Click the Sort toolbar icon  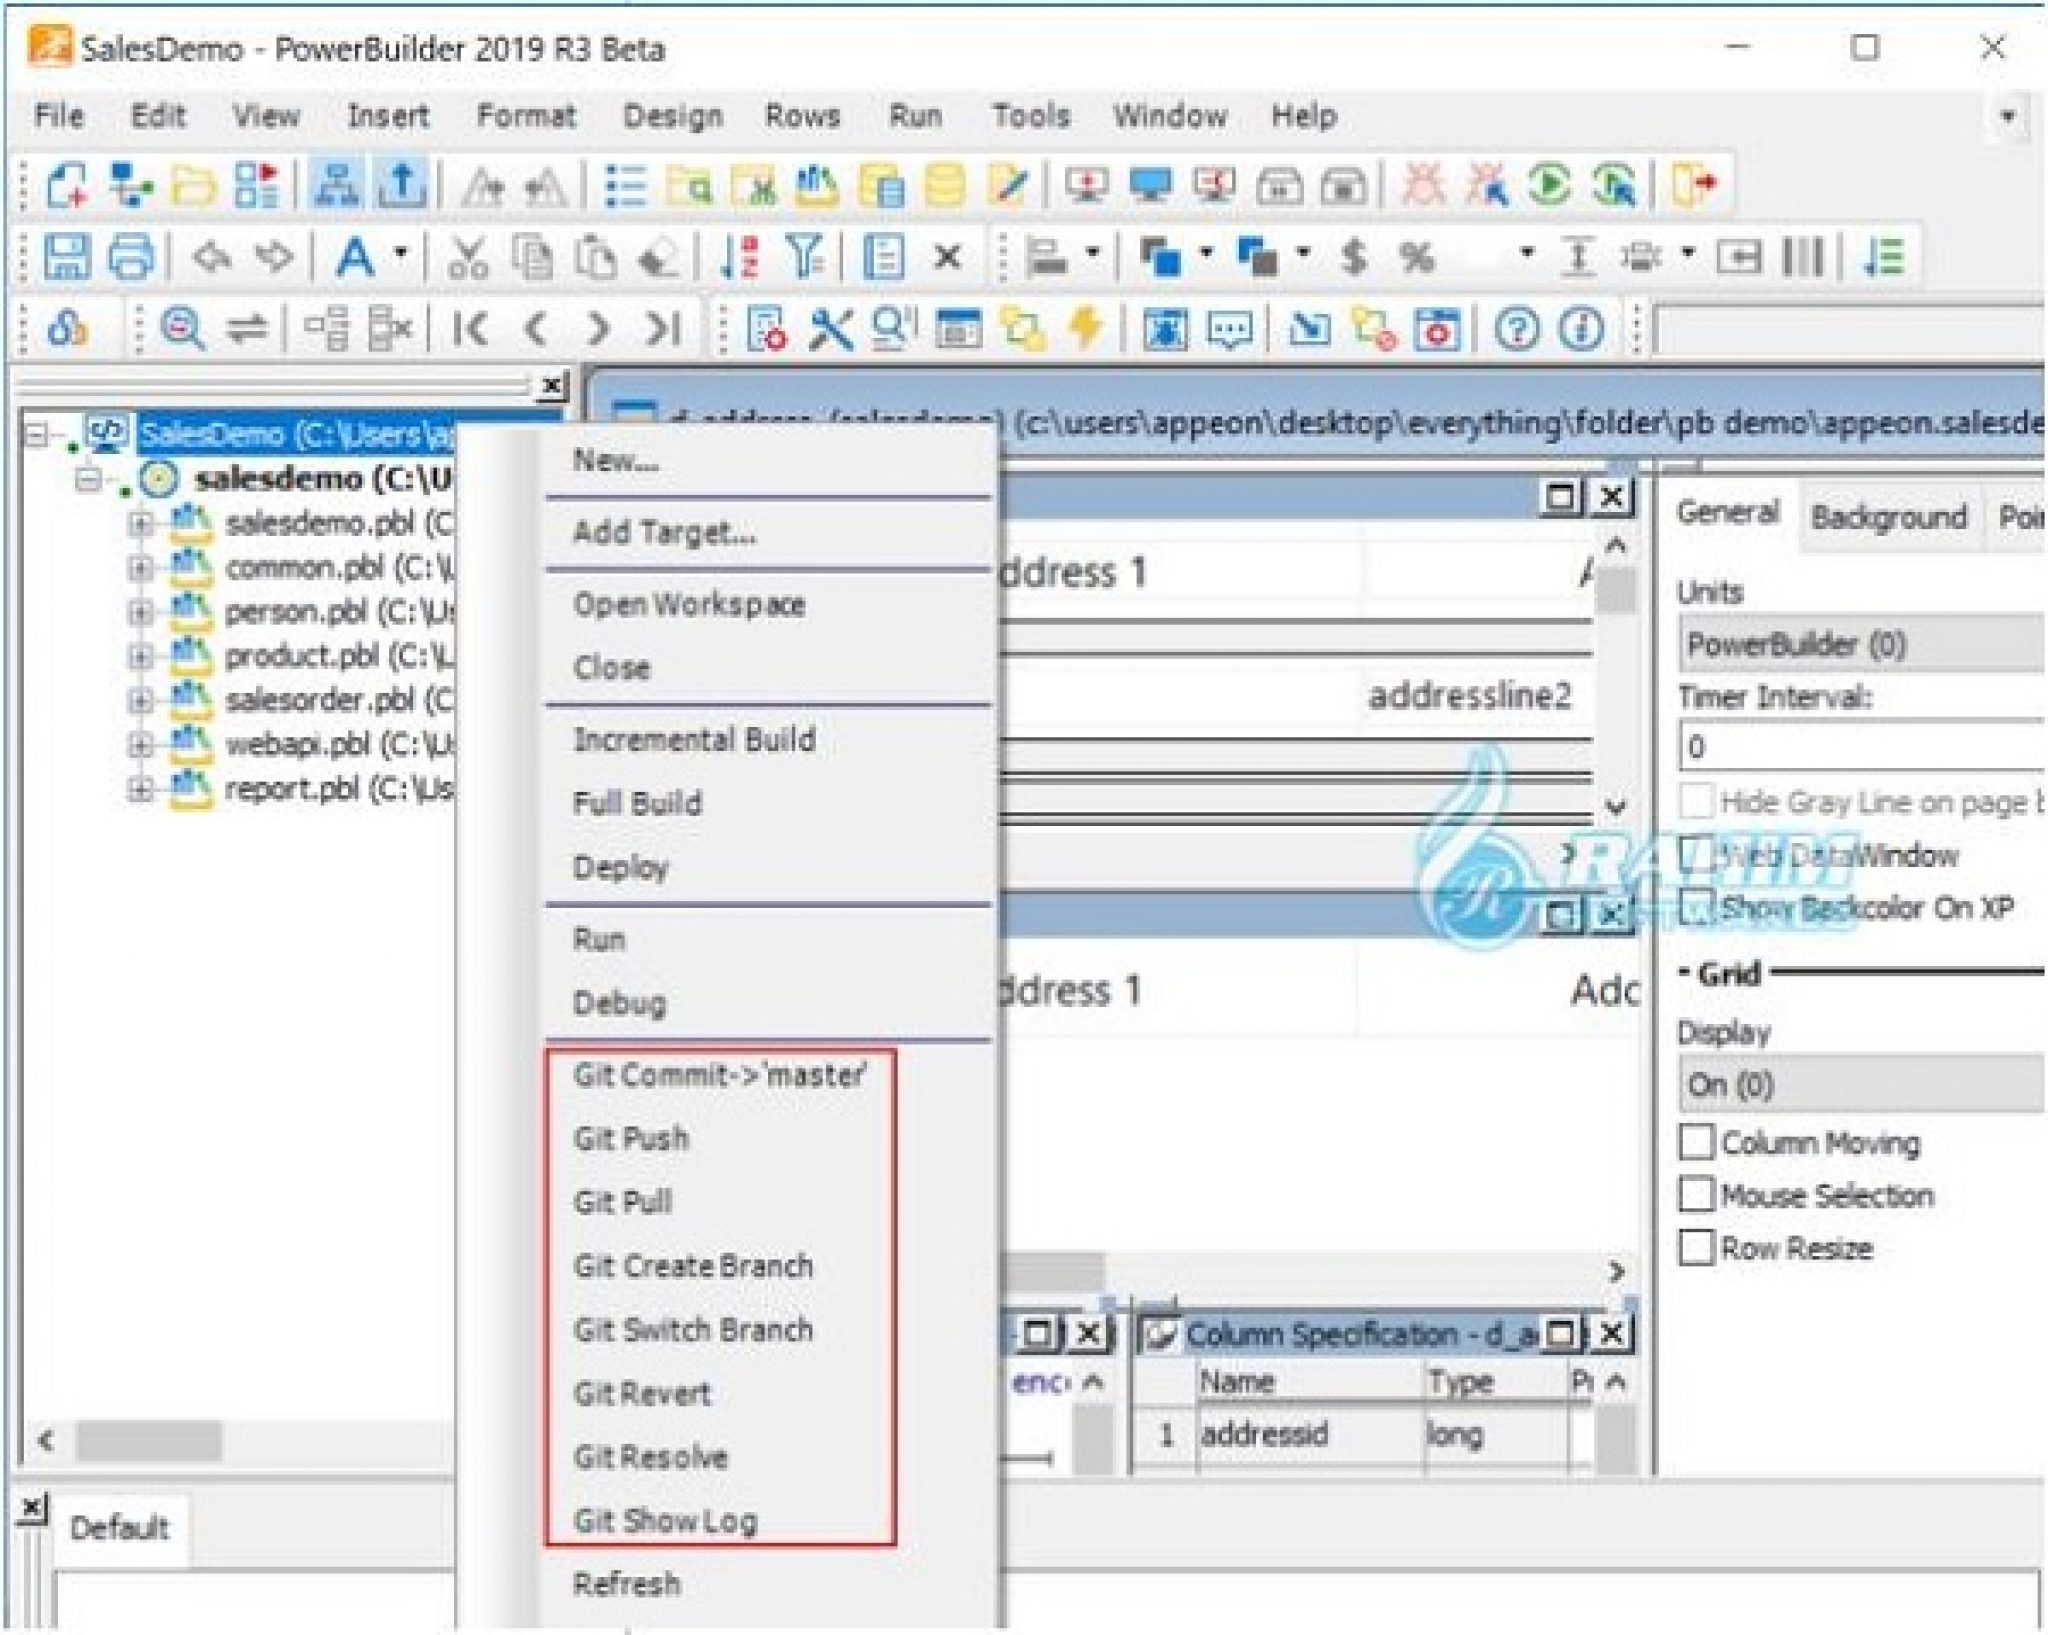point(743,257)
